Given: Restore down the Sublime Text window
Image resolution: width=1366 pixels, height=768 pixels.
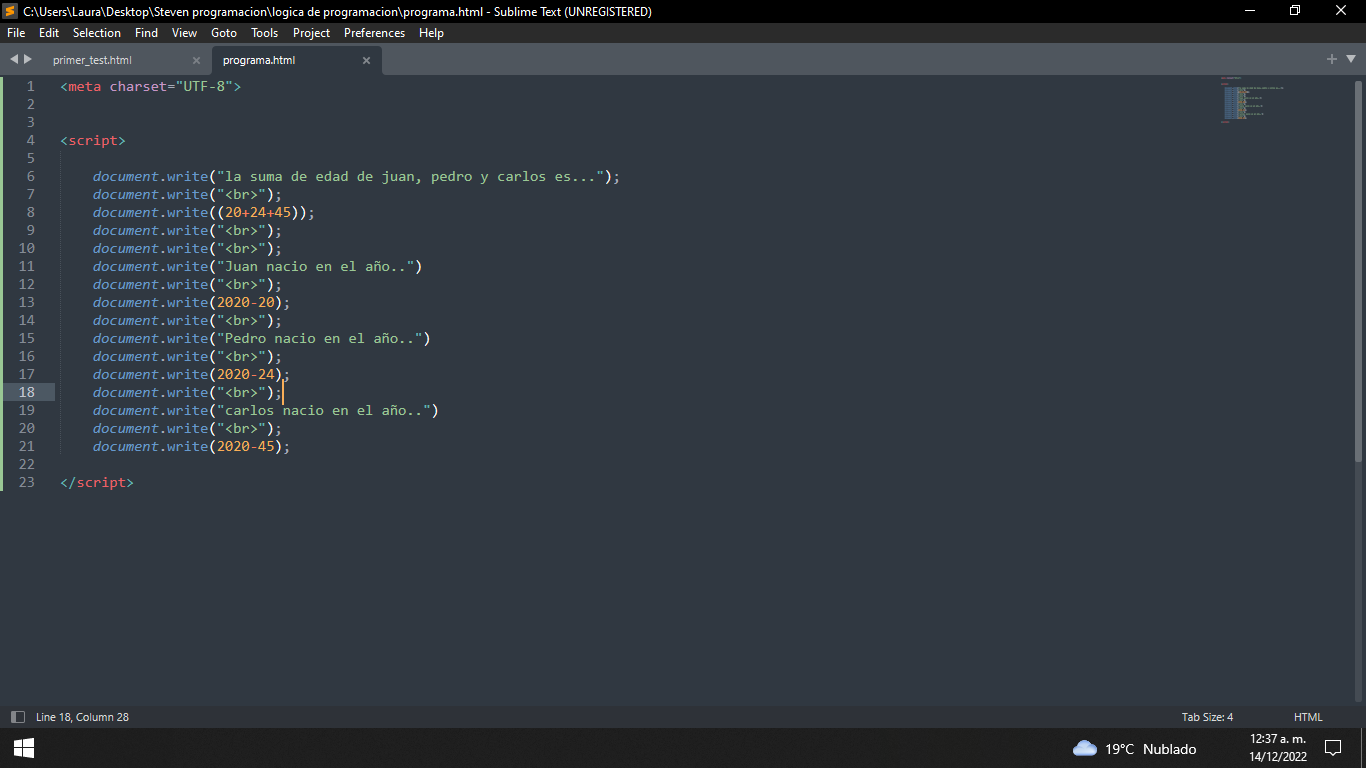Looking at the screenshot, I should pos(1296,11).
